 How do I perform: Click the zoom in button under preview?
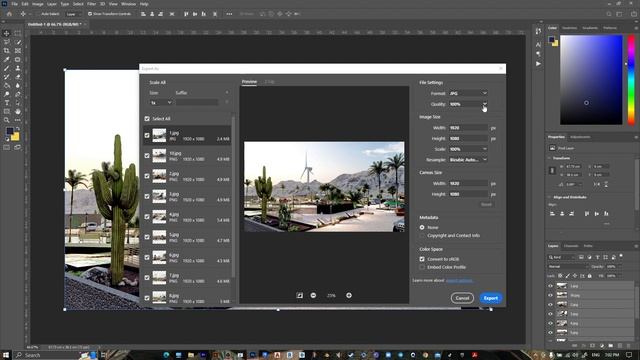click(x=349, y=295)
